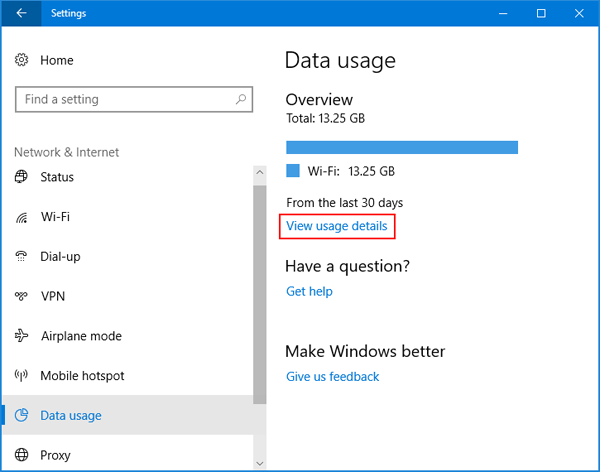The image size is (600, 472).
Task: Click the Mobile hotspot icon
Action: pos(22,376)
